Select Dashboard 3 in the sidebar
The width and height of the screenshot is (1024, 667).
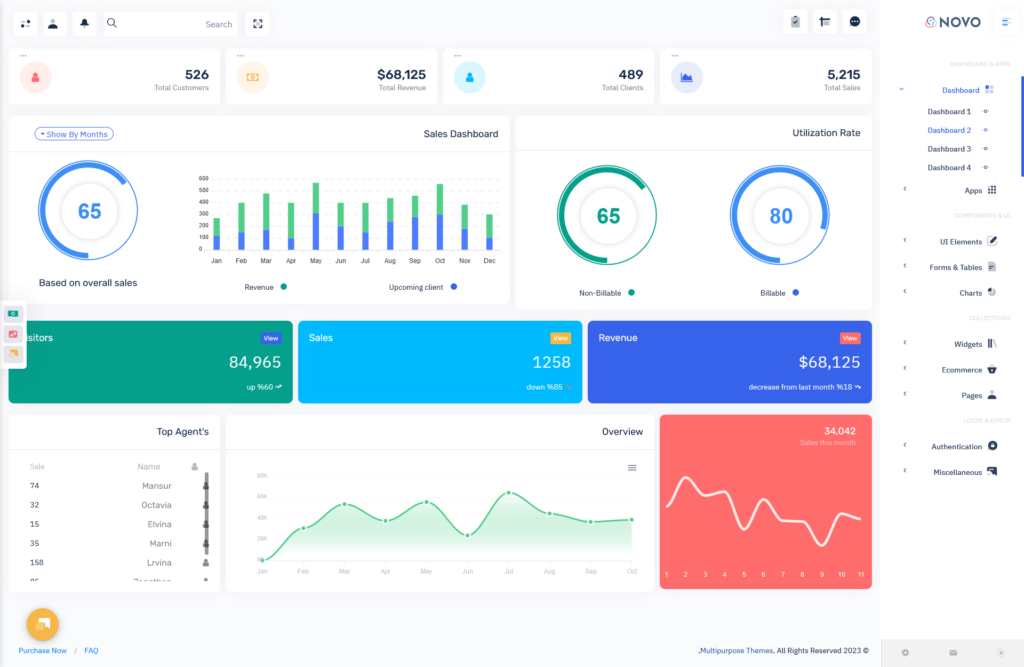(x=948, y=148)
